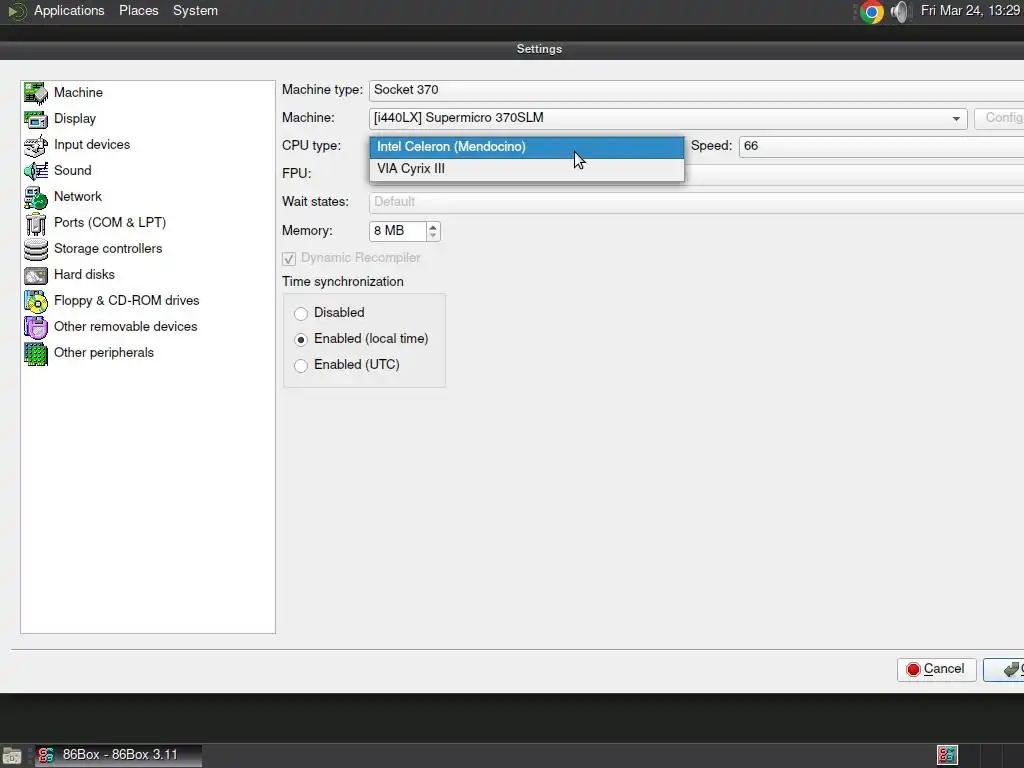The image size is (1024, 768).
Task: Toggle the Dynamic Recompiler checkbox
Action: pos(289,259)
